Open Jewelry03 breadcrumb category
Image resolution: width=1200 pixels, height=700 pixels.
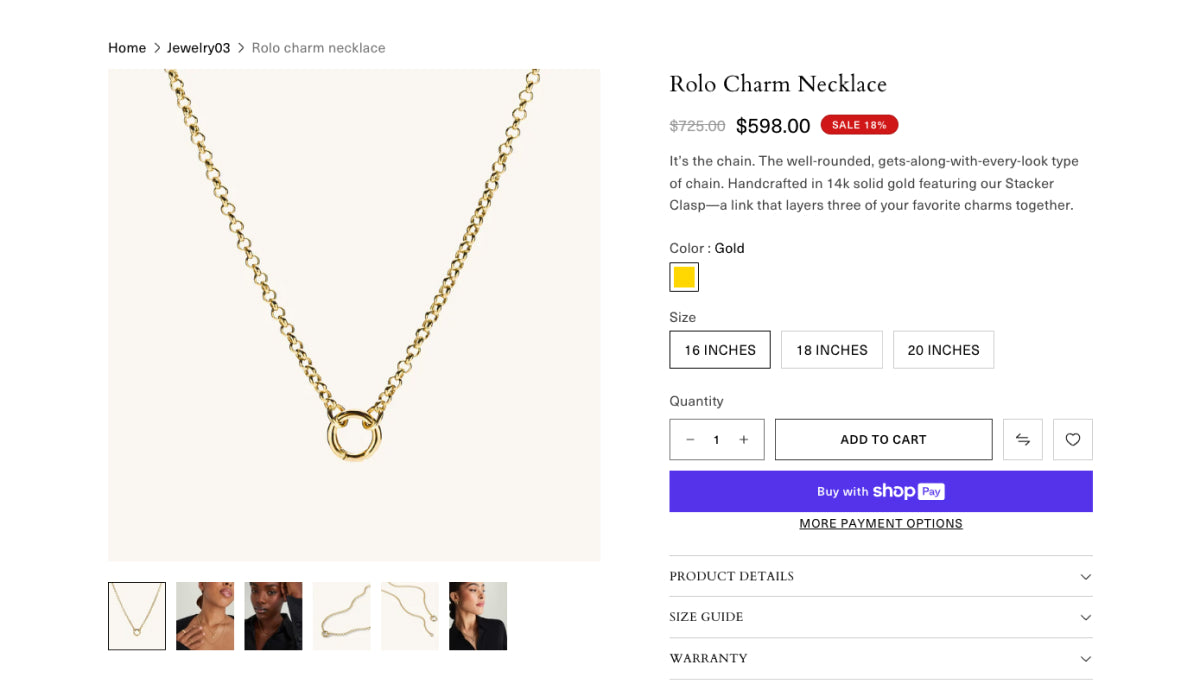click(x=199, y=48)
